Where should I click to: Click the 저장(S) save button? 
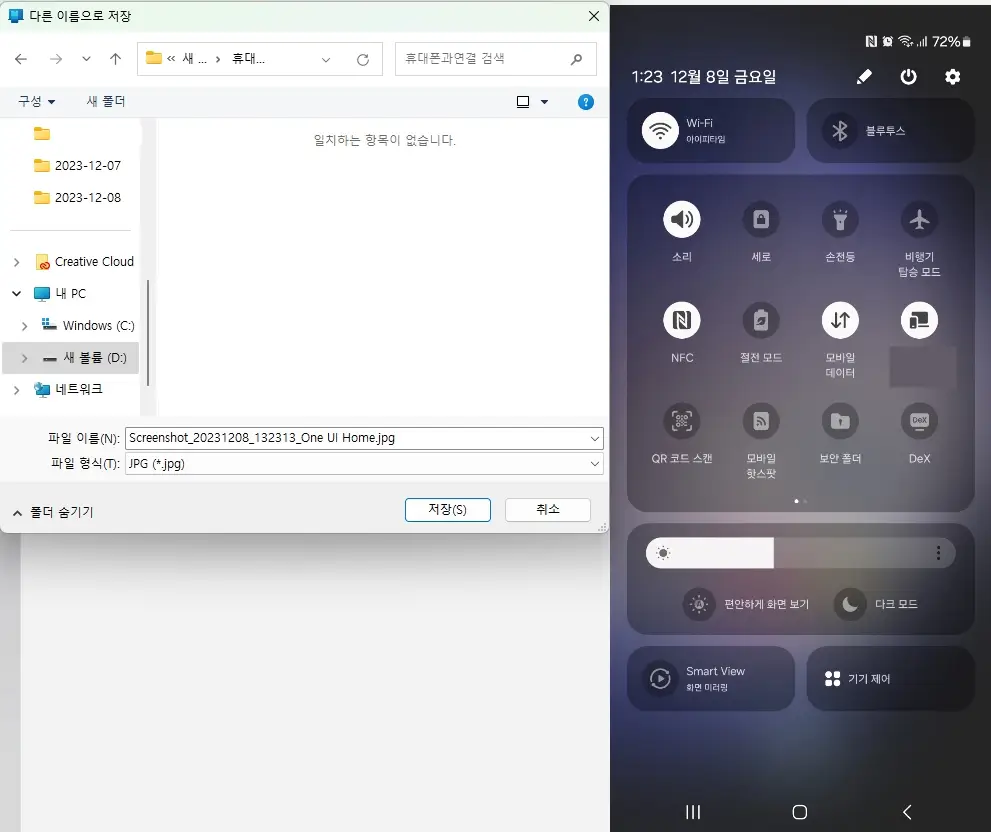click(447, 509)
